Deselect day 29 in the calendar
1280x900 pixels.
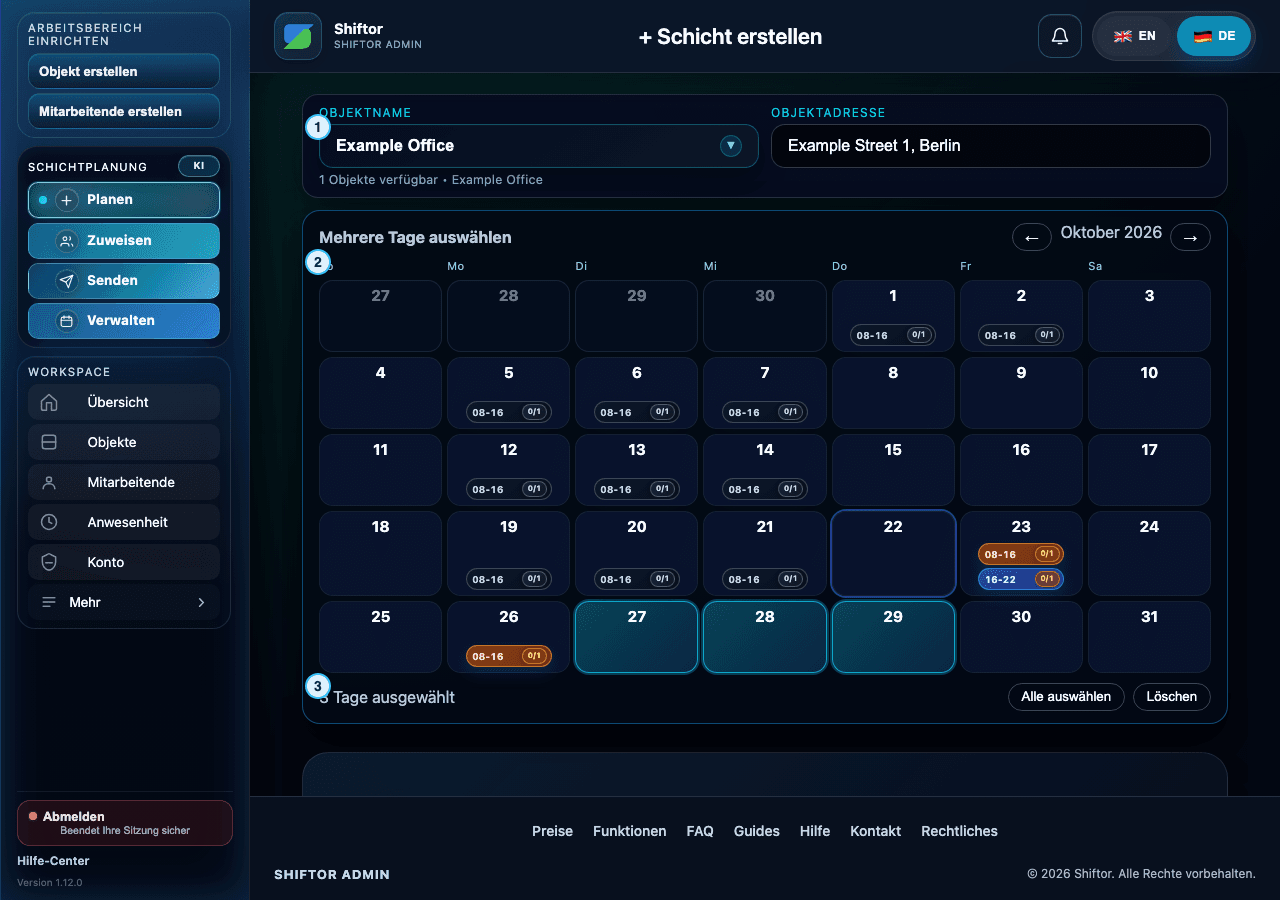(893, 637)
